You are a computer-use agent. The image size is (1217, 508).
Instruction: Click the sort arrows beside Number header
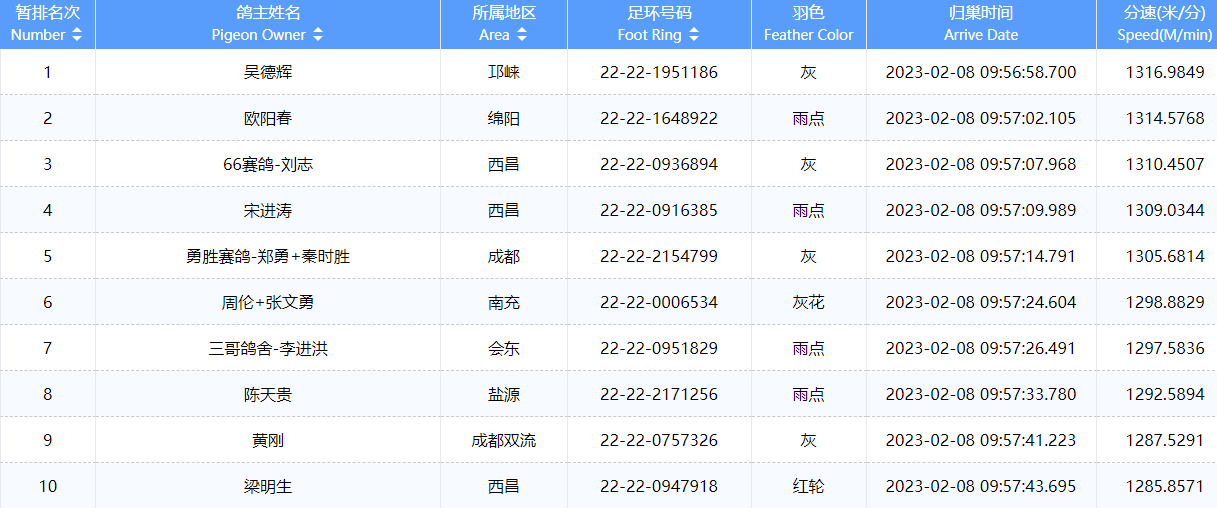click(x=77, y=35)
